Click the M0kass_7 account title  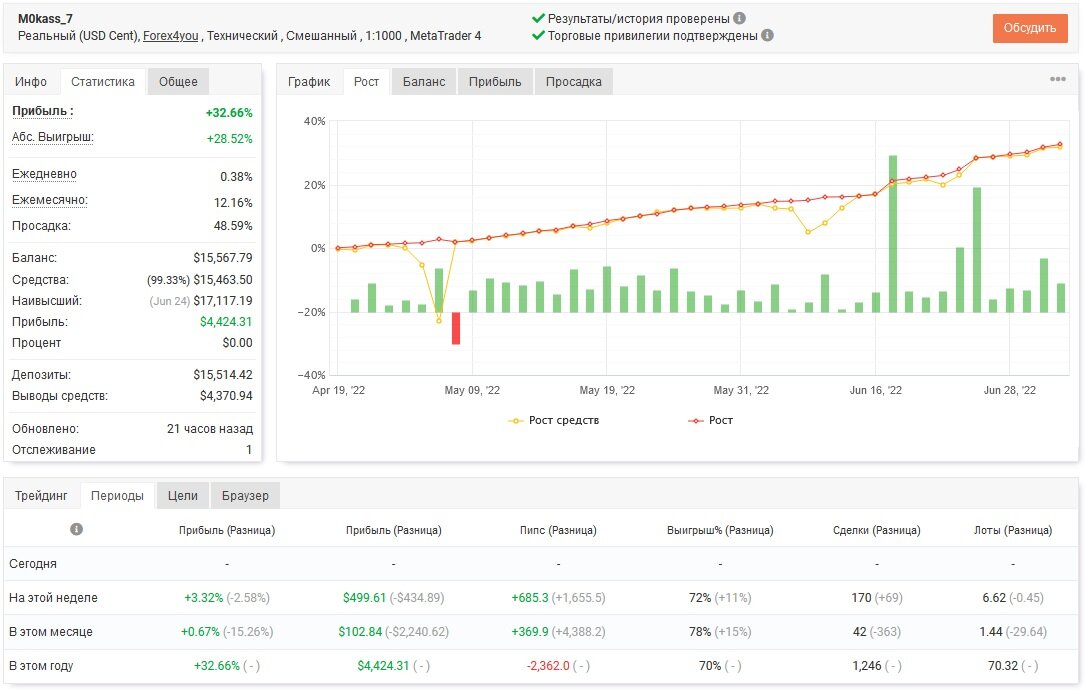tap(45, 19)
